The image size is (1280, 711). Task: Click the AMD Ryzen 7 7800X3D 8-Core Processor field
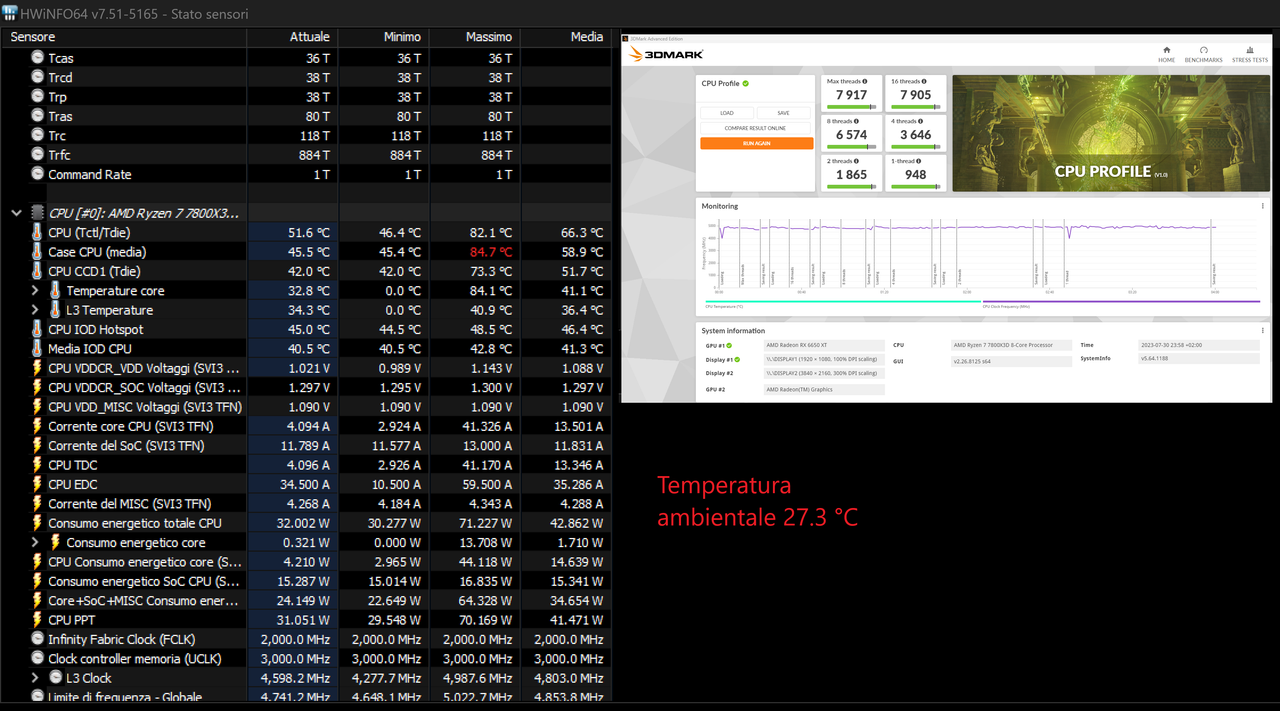click(x=1011, y=345)
